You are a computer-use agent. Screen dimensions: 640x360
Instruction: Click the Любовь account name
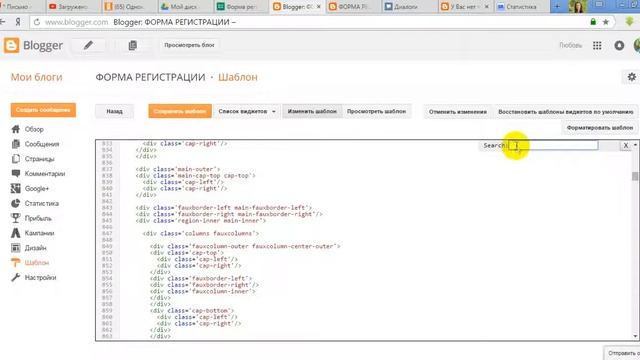(x=570, y=45)
